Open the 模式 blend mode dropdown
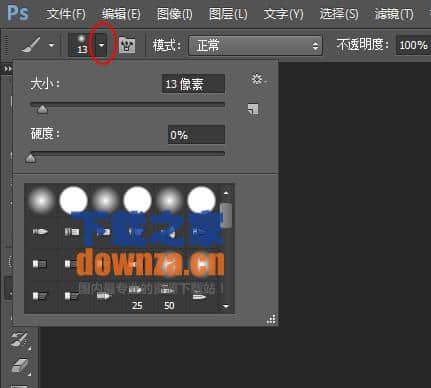Screen dimensions: 431x388 coord(255,45)
